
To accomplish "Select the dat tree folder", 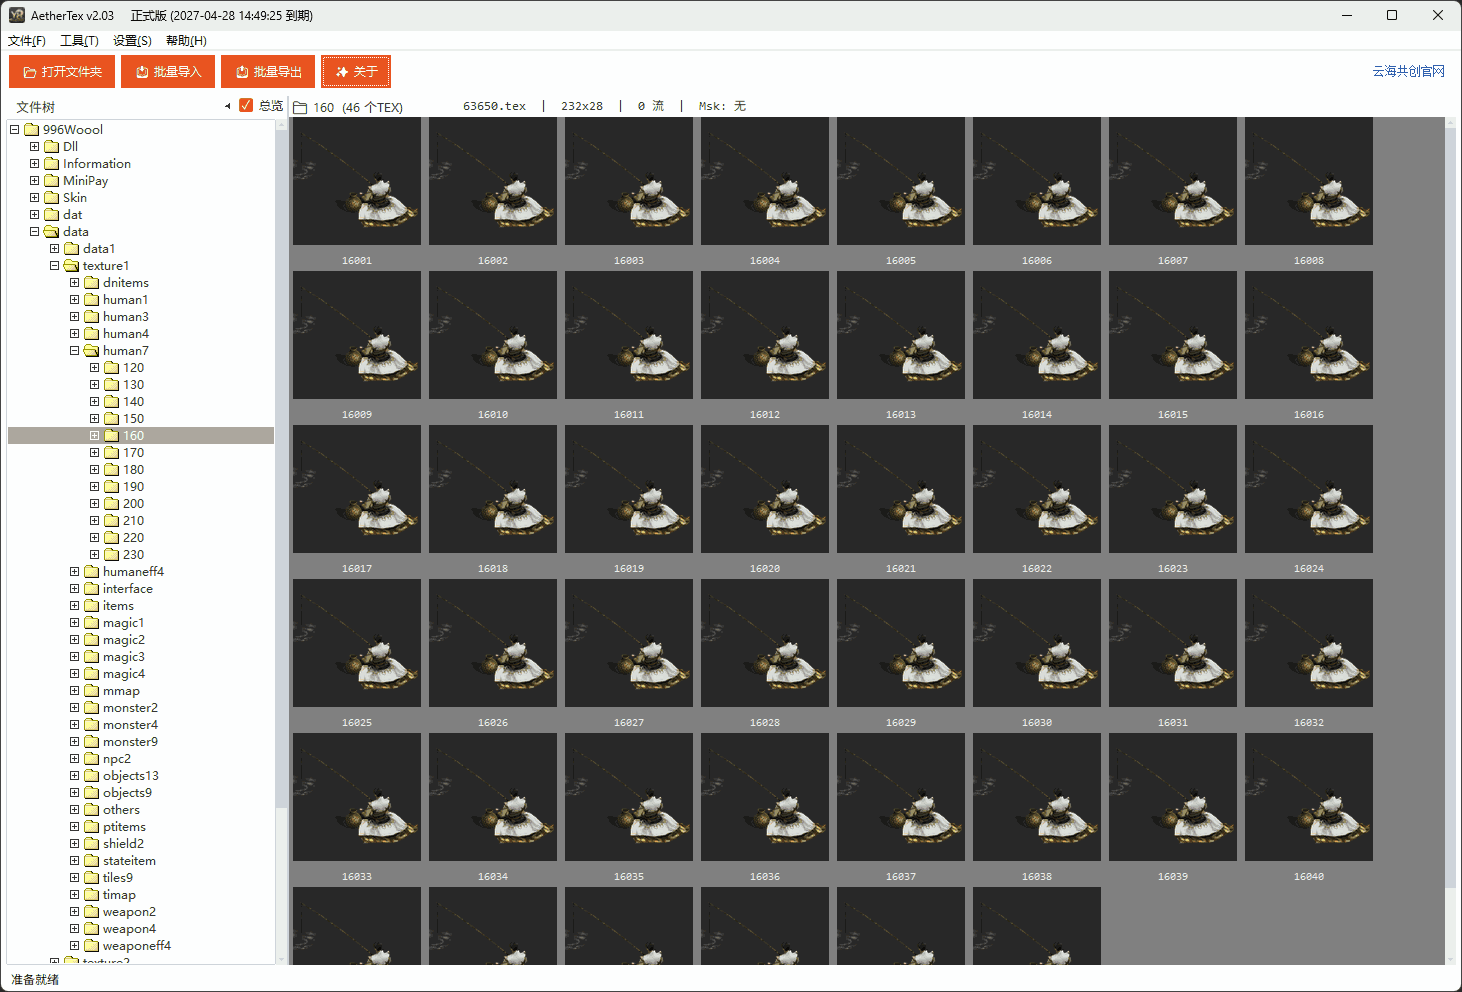I will pyautogui.click(x=72, y=214).
